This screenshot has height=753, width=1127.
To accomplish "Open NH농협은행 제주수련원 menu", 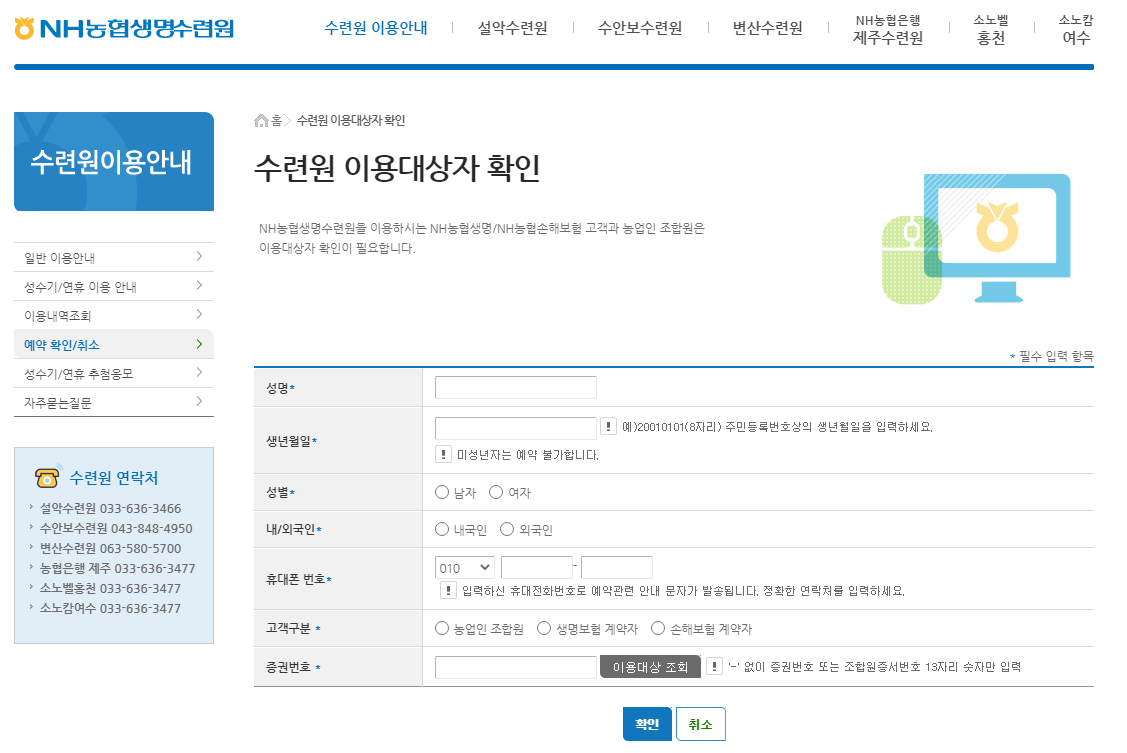I will point(888,29).
